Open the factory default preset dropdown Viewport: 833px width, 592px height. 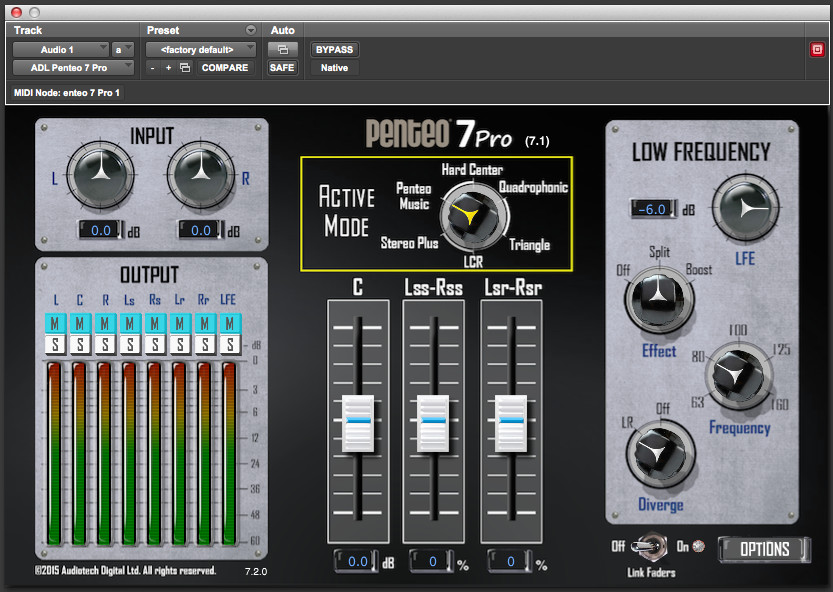201,49
